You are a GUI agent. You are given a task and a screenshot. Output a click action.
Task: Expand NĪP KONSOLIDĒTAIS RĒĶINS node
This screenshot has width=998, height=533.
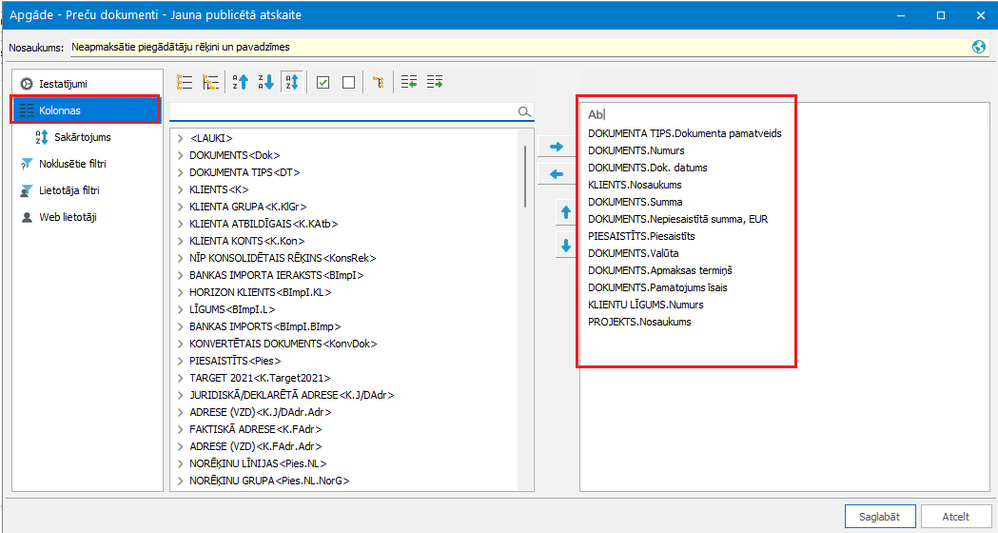(181, 258)
